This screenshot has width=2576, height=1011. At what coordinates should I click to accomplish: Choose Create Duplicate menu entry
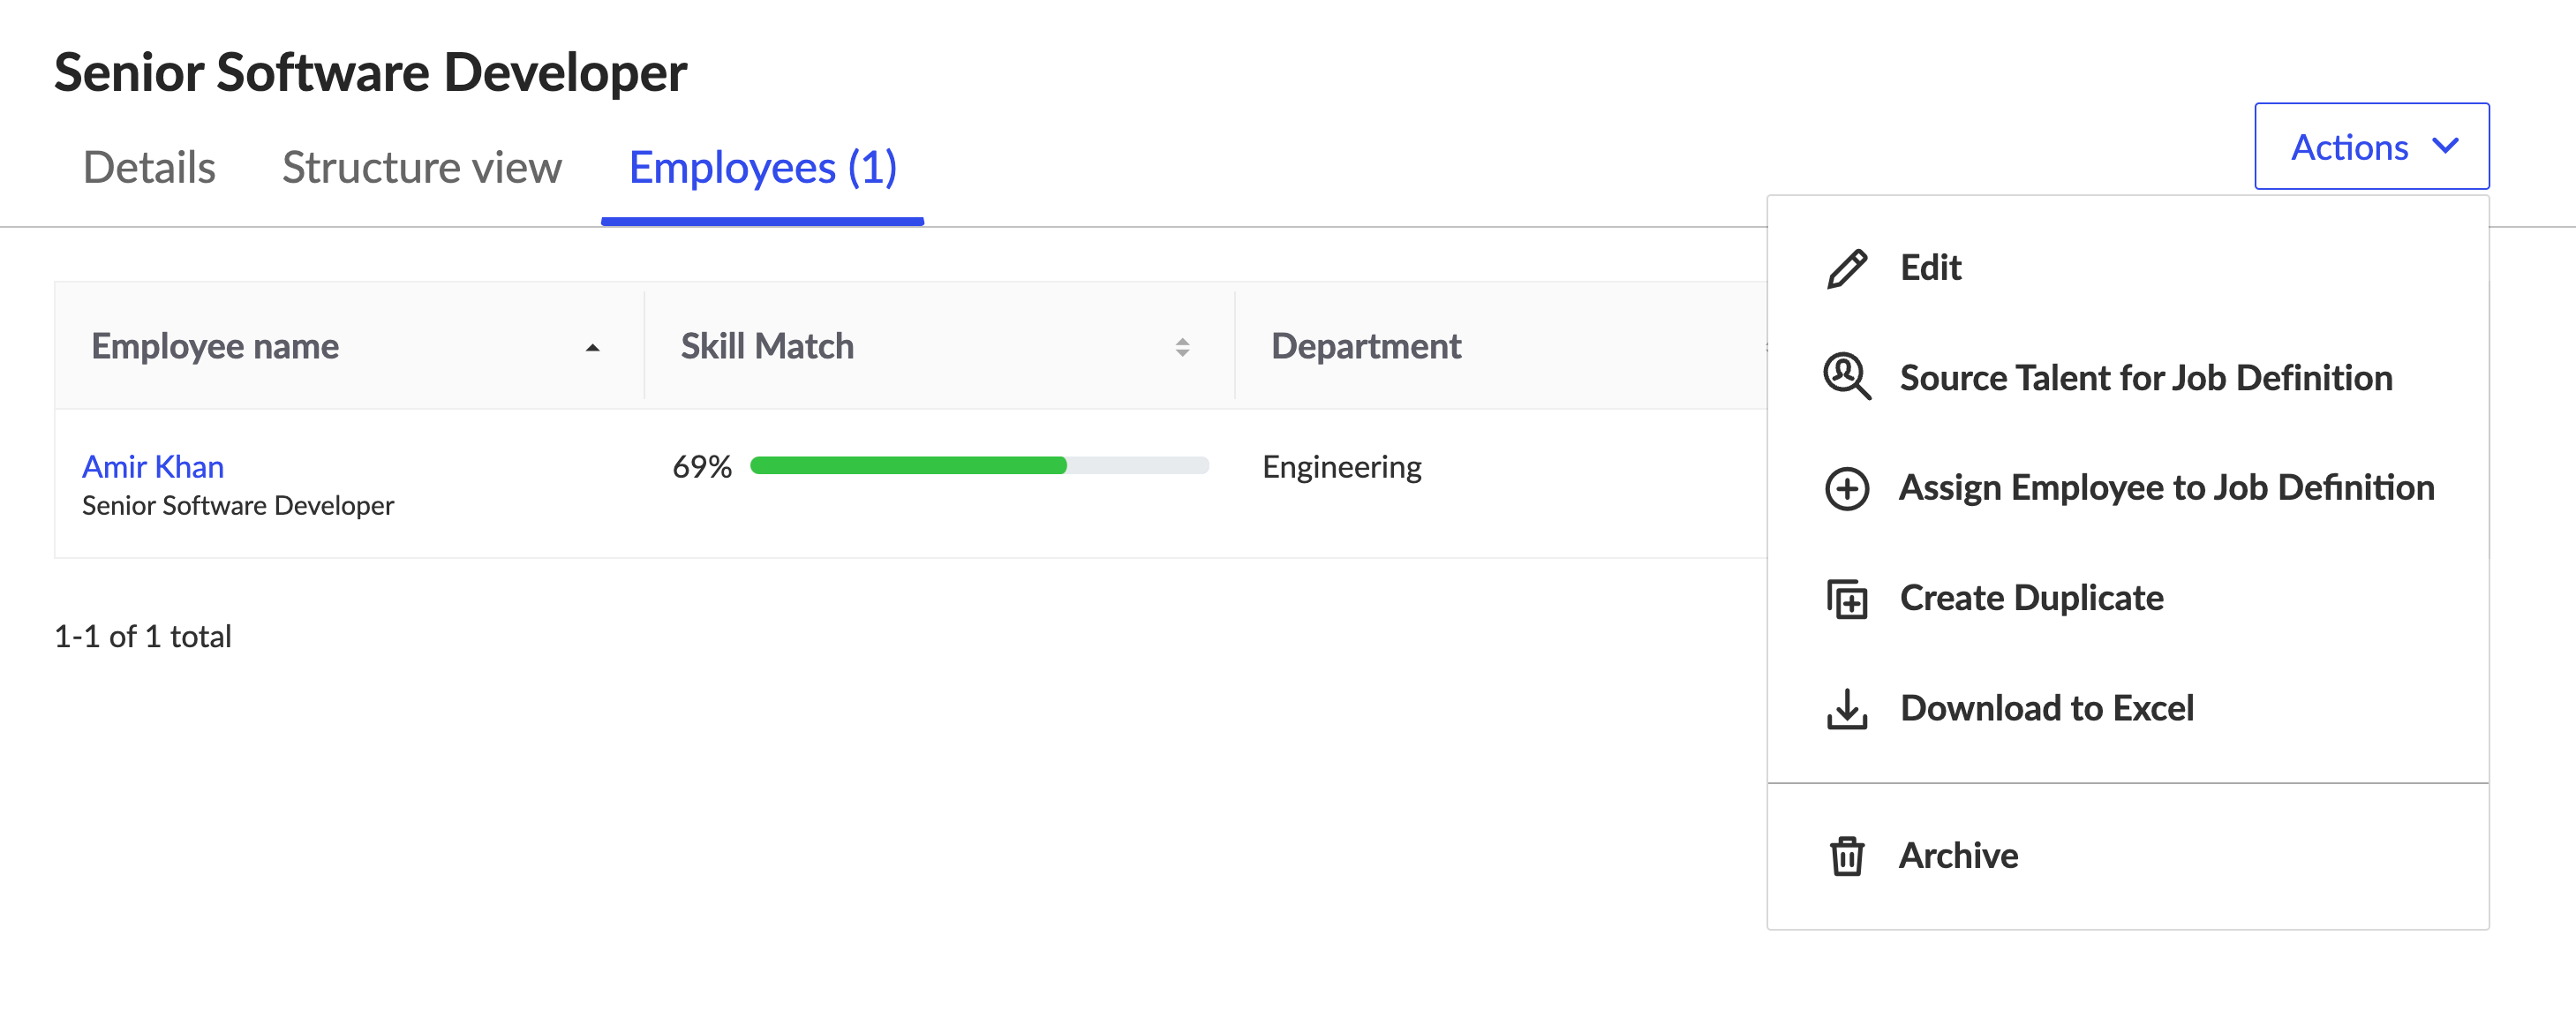pos(2031,598)
